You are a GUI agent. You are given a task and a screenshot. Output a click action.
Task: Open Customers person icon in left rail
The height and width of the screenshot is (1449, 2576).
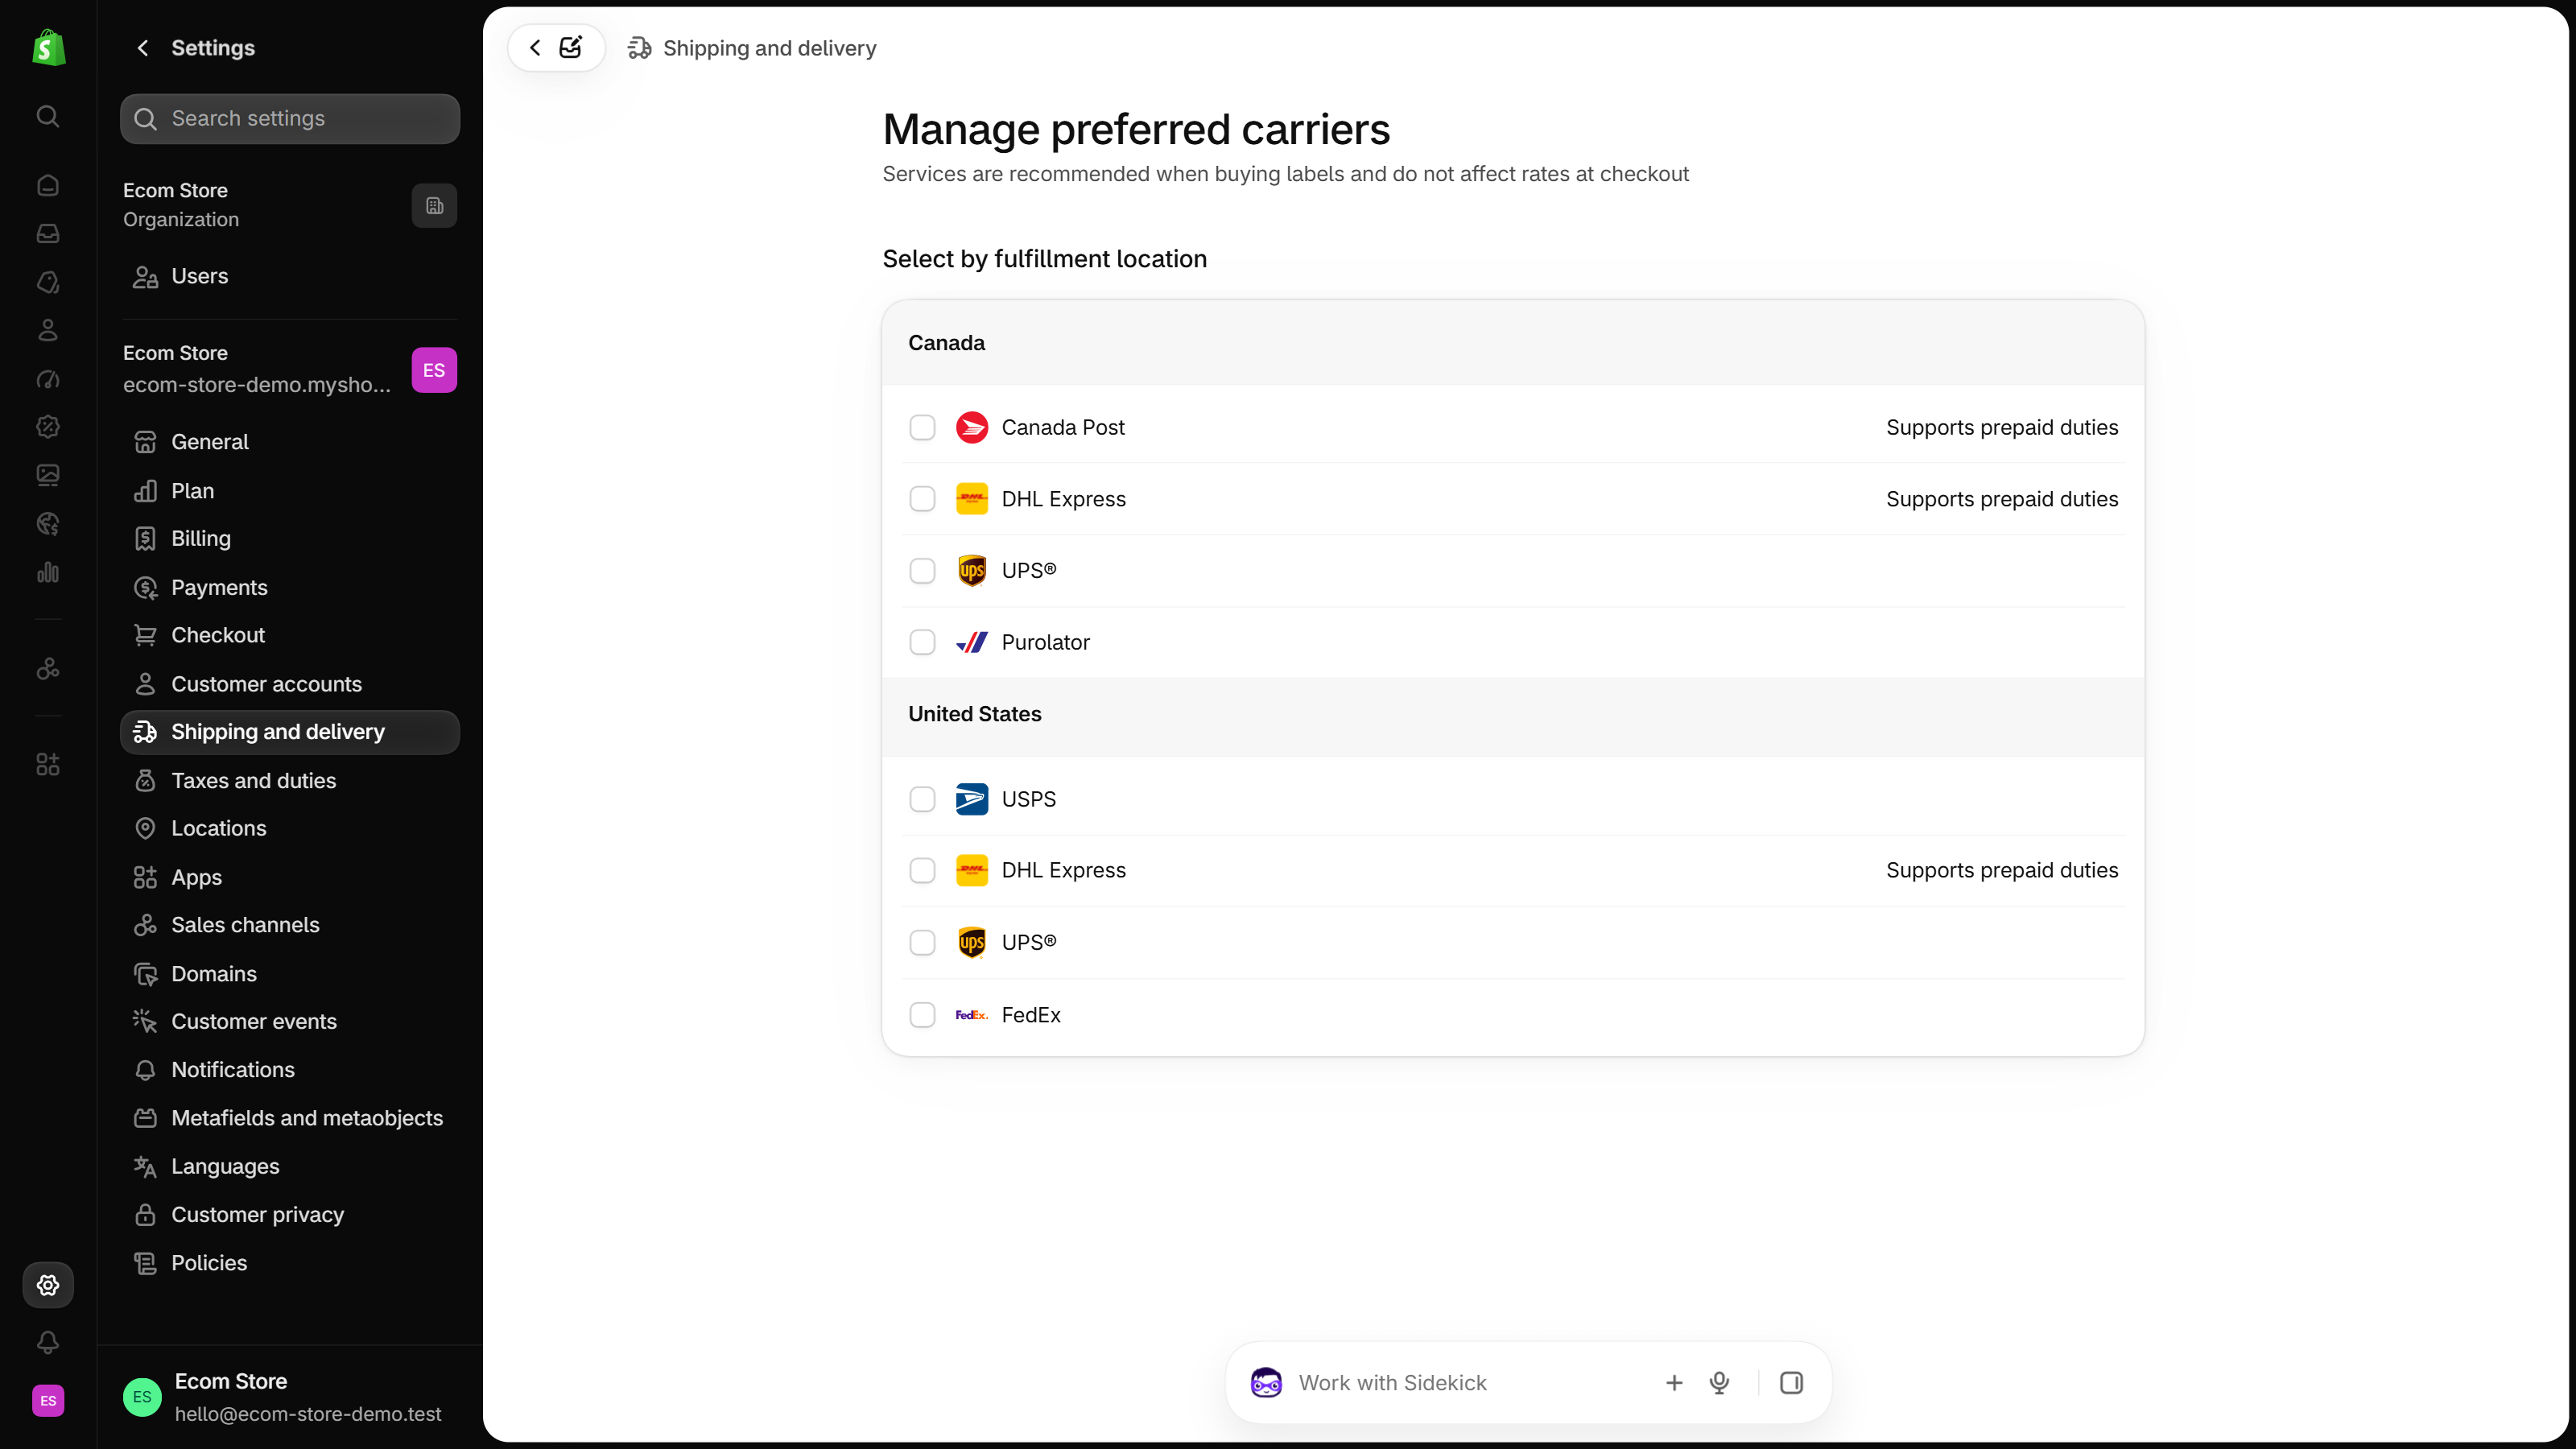(48, 330)
